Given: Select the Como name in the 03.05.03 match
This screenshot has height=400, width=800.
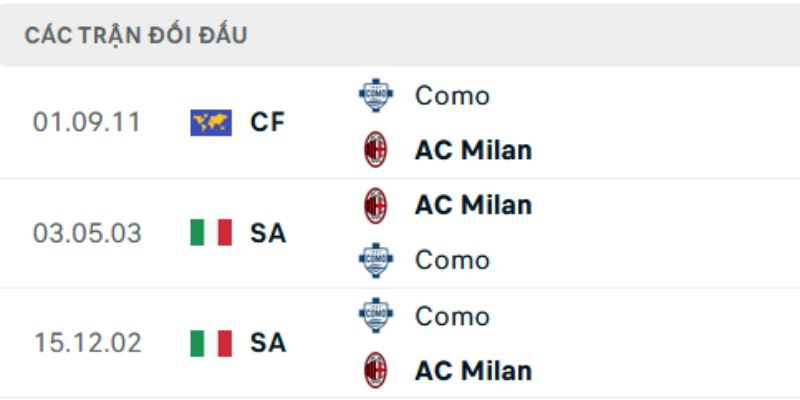Looking at the screenshot, I should pos(452,260).
